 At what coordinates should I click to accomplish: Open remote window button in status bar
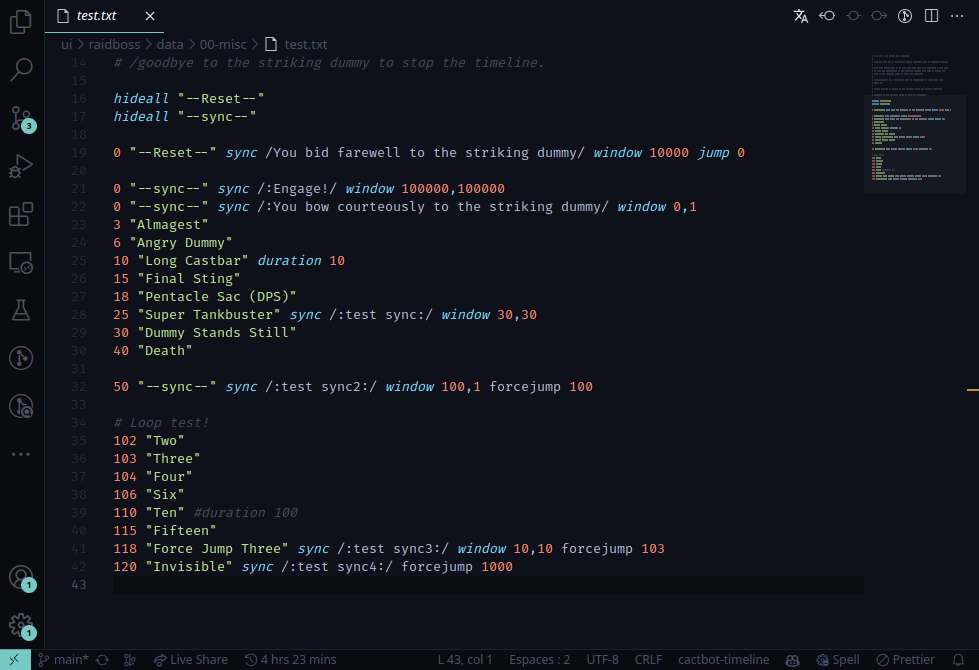[x=15, y=659]
